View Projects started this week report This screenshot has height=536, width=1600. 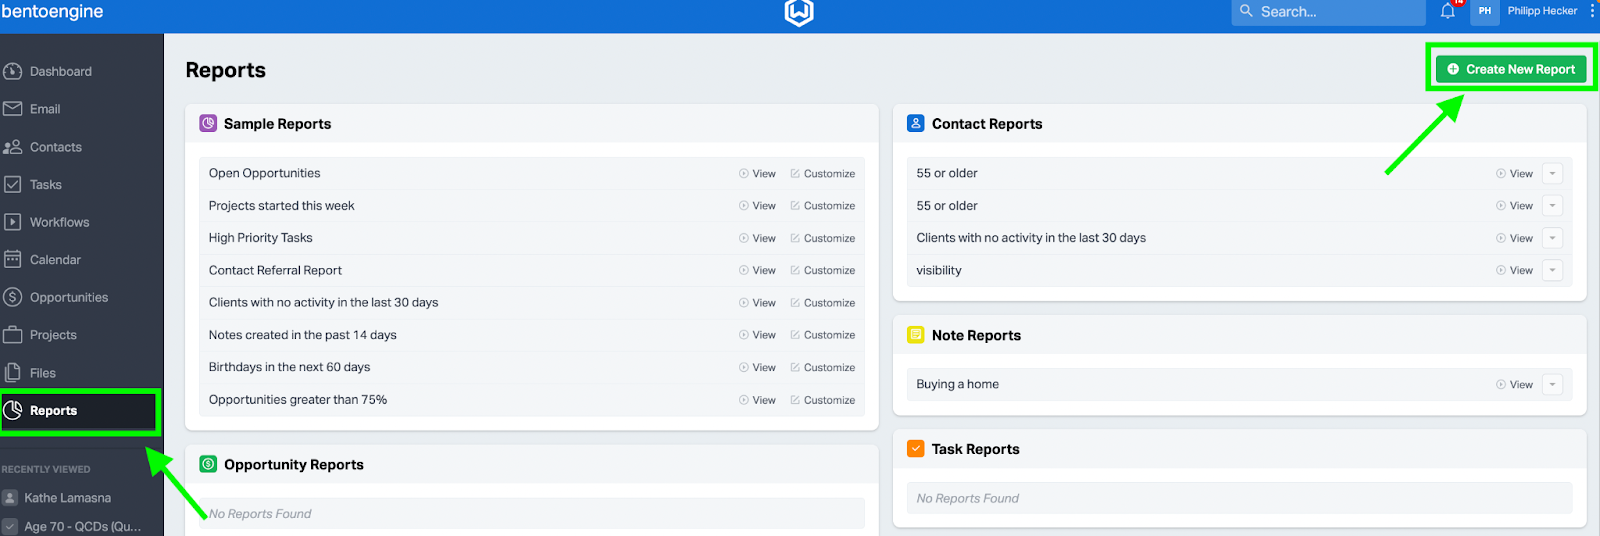pyautogui.click(x=758, y=206)
